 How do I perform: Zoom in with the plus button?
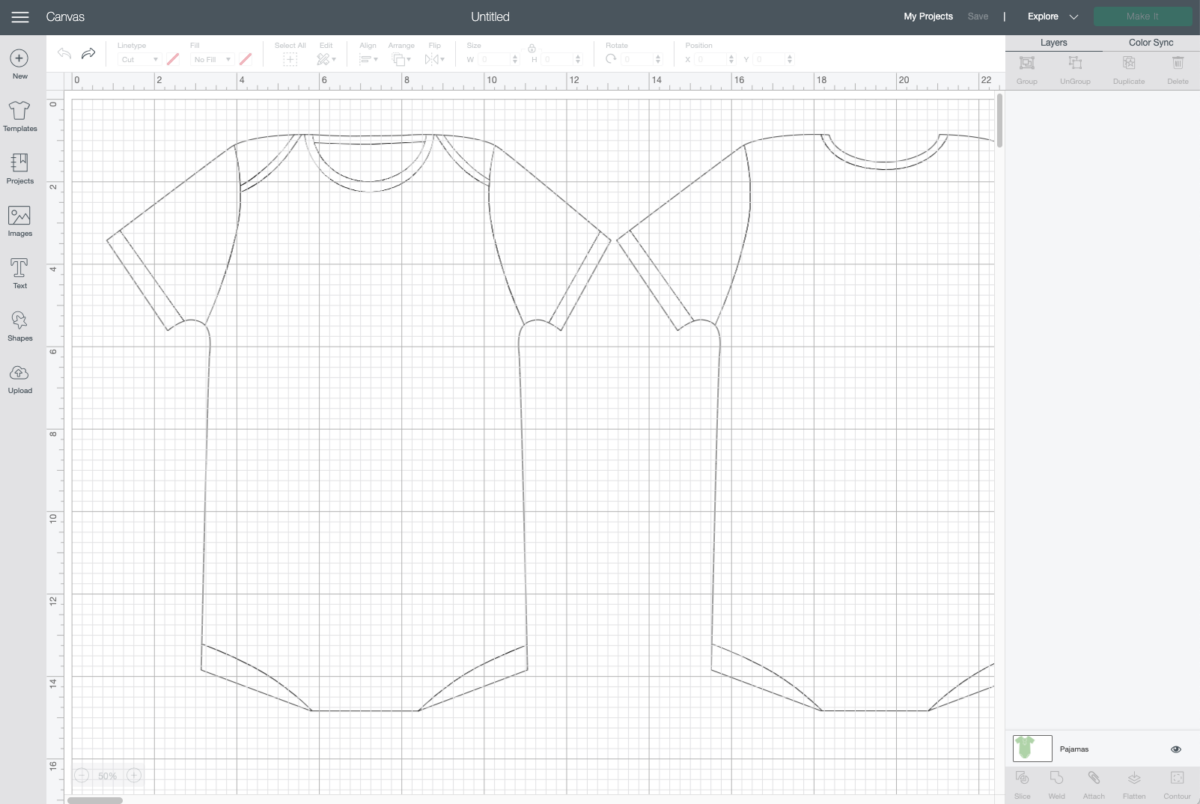[133, 775]
